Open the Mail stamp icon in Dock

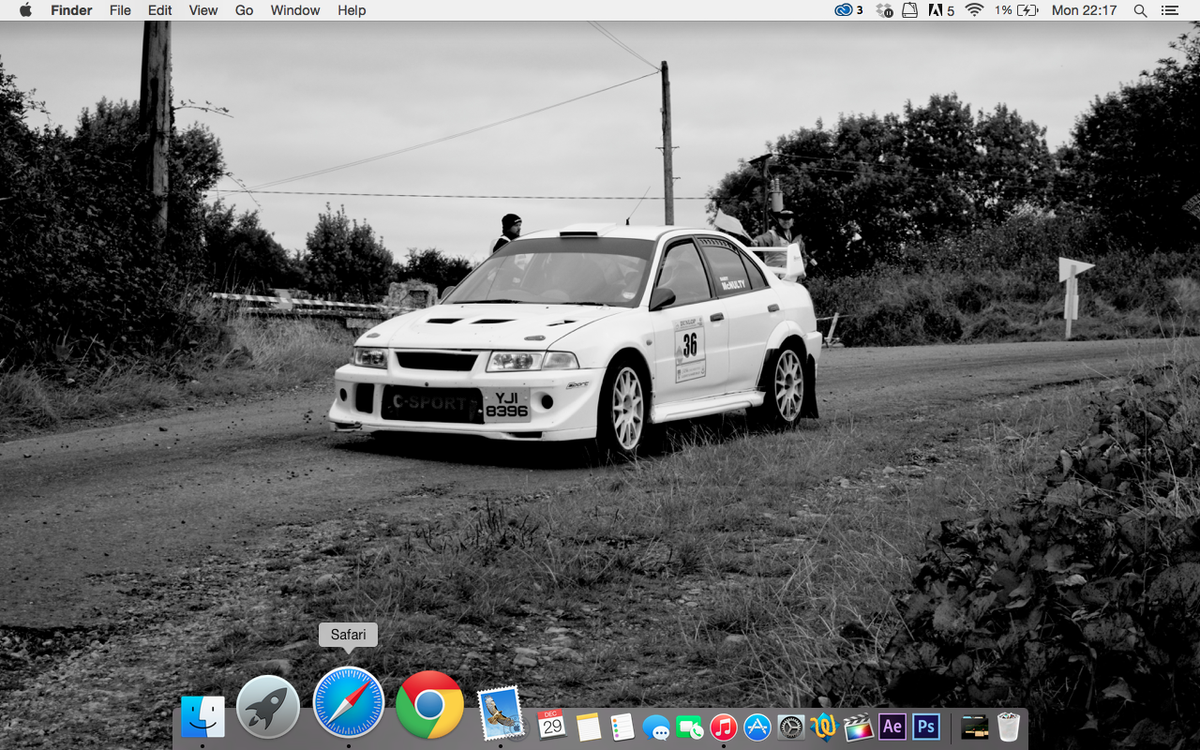tap(500, 714)
